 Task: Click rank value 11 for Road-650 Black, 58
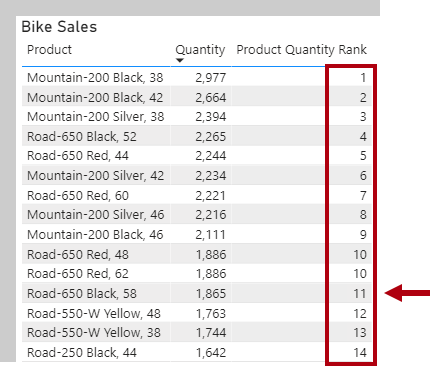coord(360,294)
